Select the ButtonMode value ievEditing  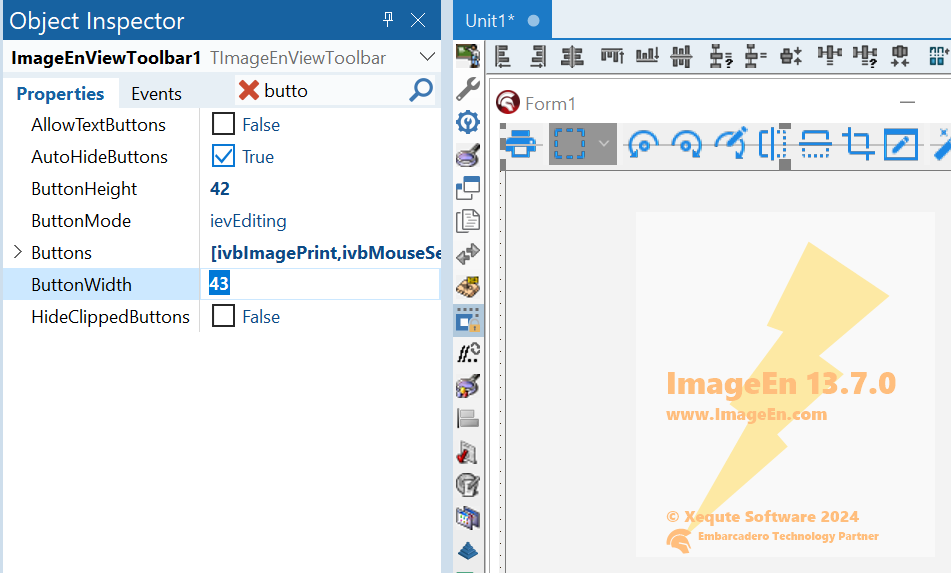248,221
